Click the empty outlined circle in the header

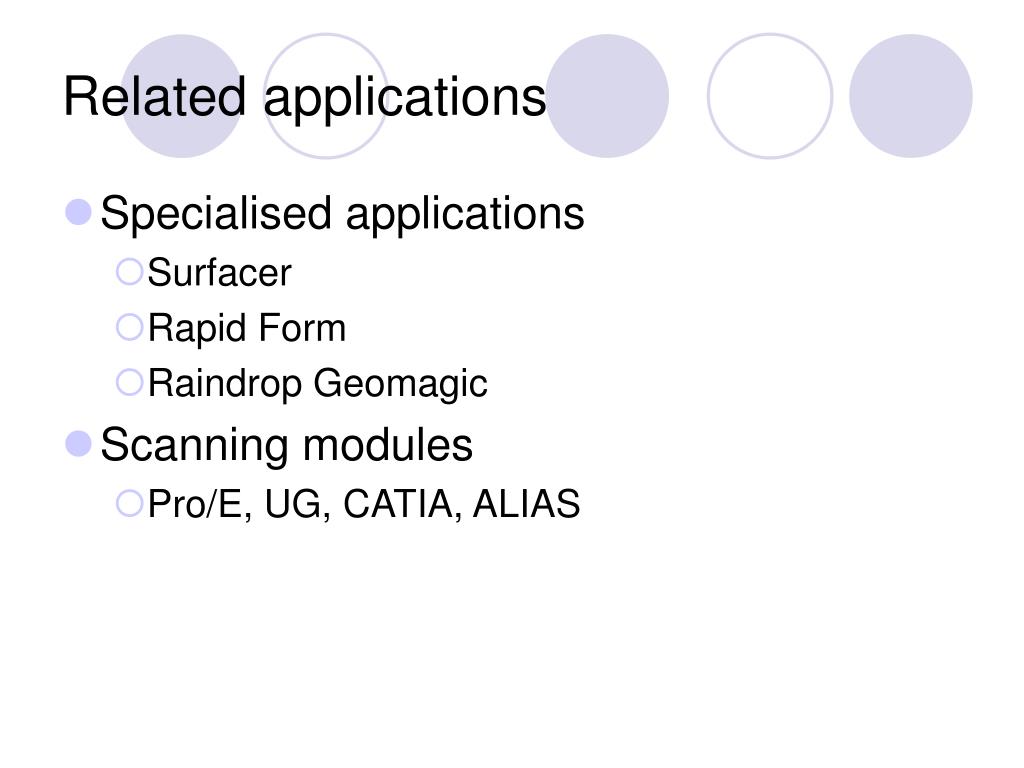point(770,96)
